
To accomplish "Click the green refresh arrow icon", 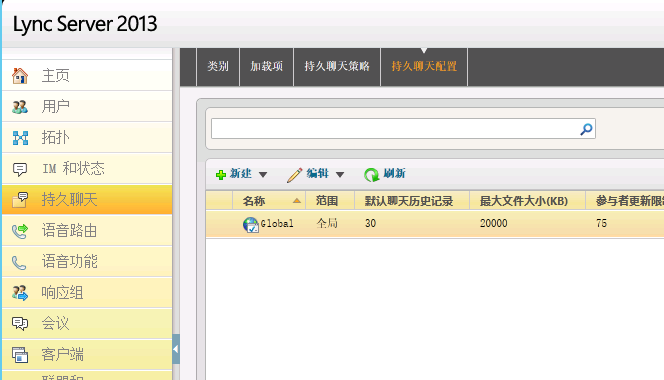I will 371,175.
